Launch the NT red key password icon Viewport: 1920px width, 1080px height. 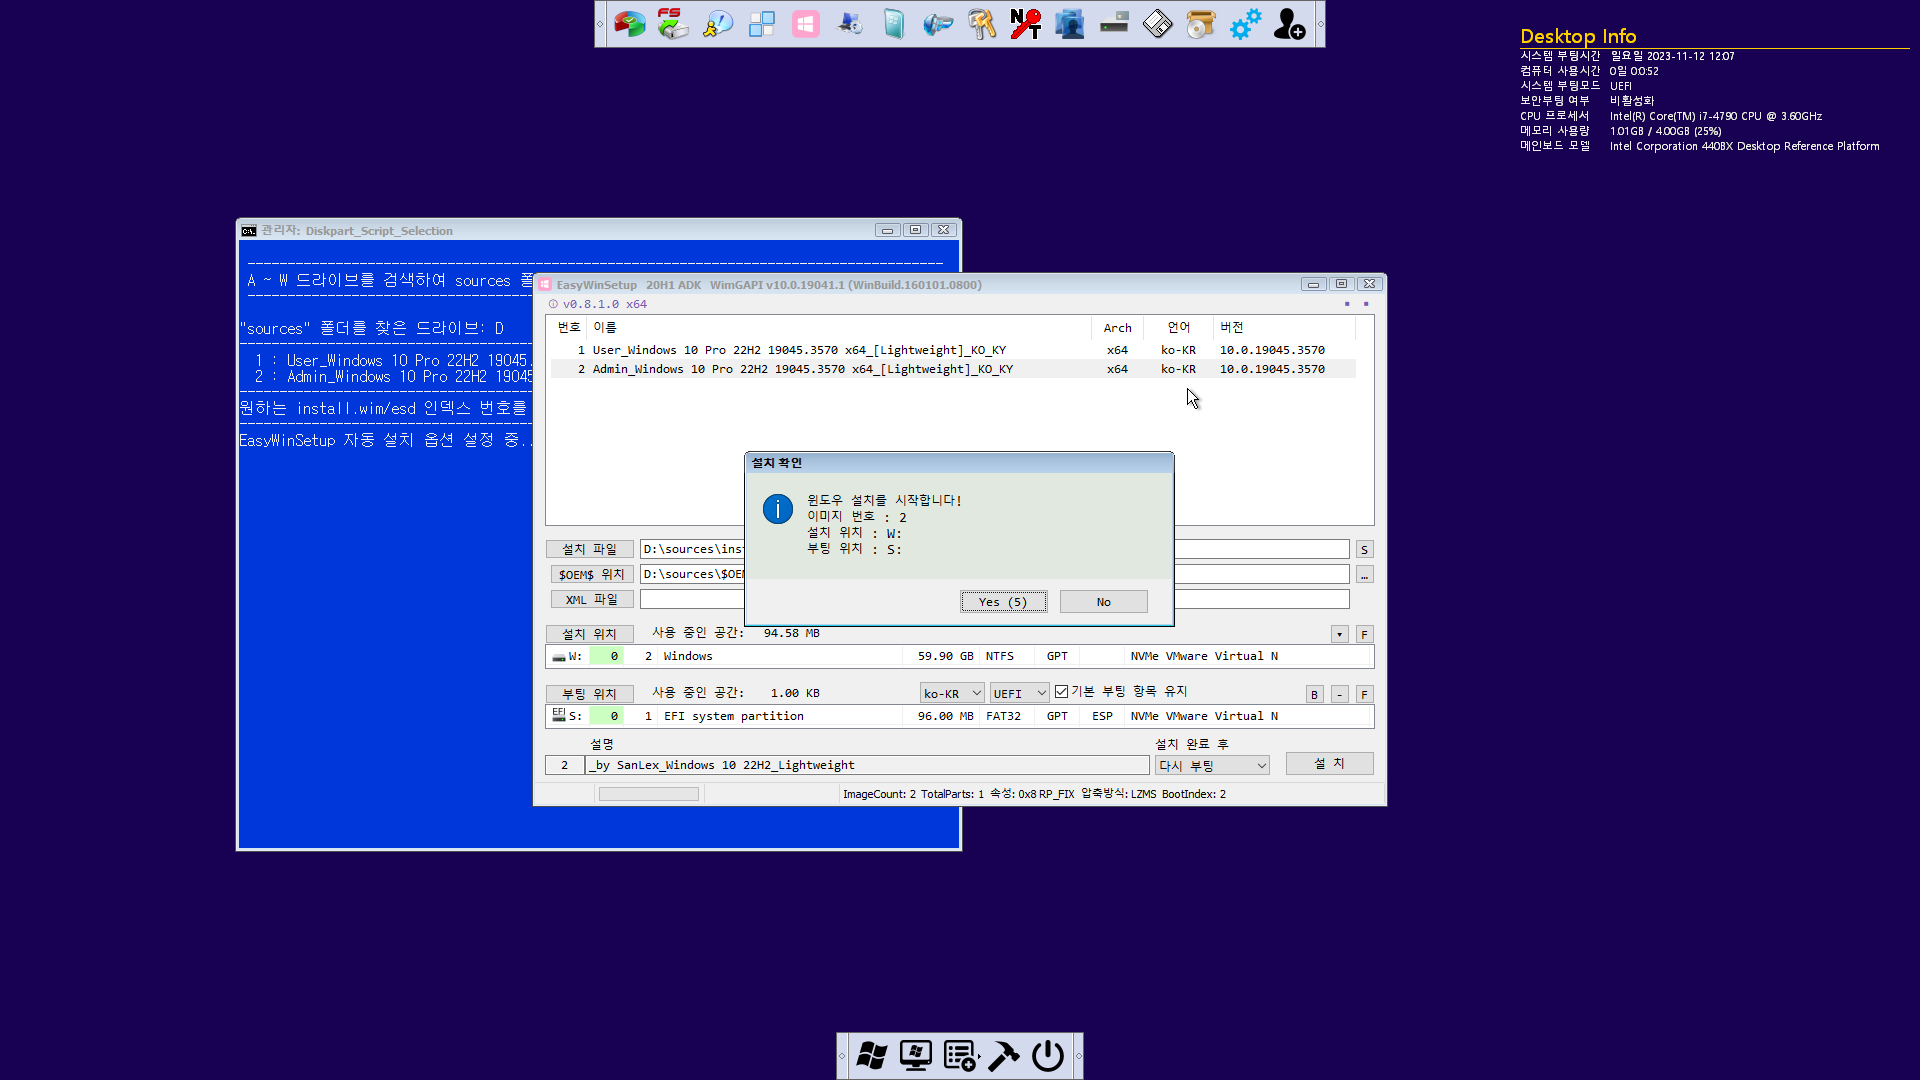[x=1026, y=24]
